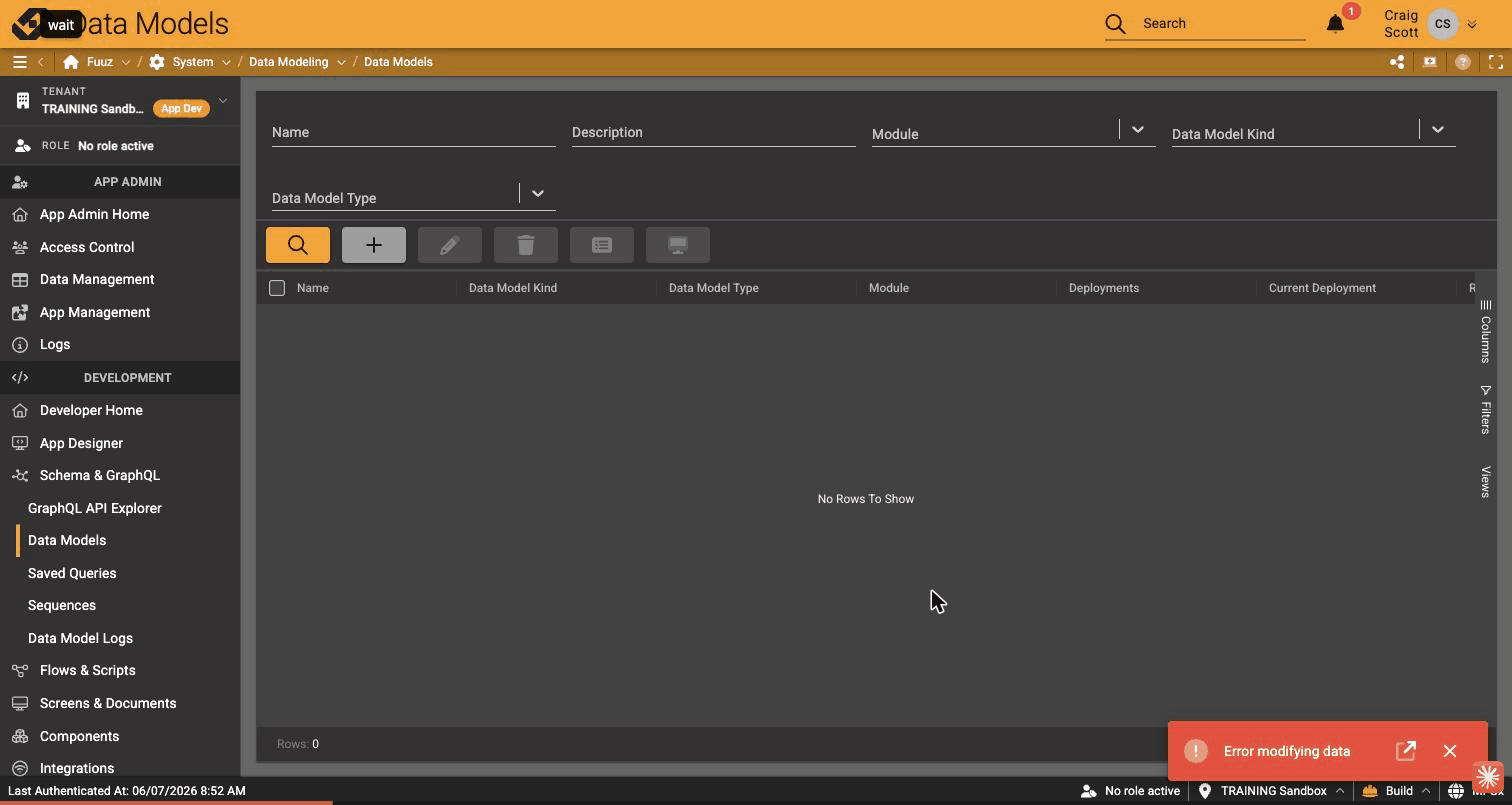Image resolution: width=1512 pixels, height=805 pixels.
Task: Click Data Modeling breadcrumb link
Action: (288, 62)
